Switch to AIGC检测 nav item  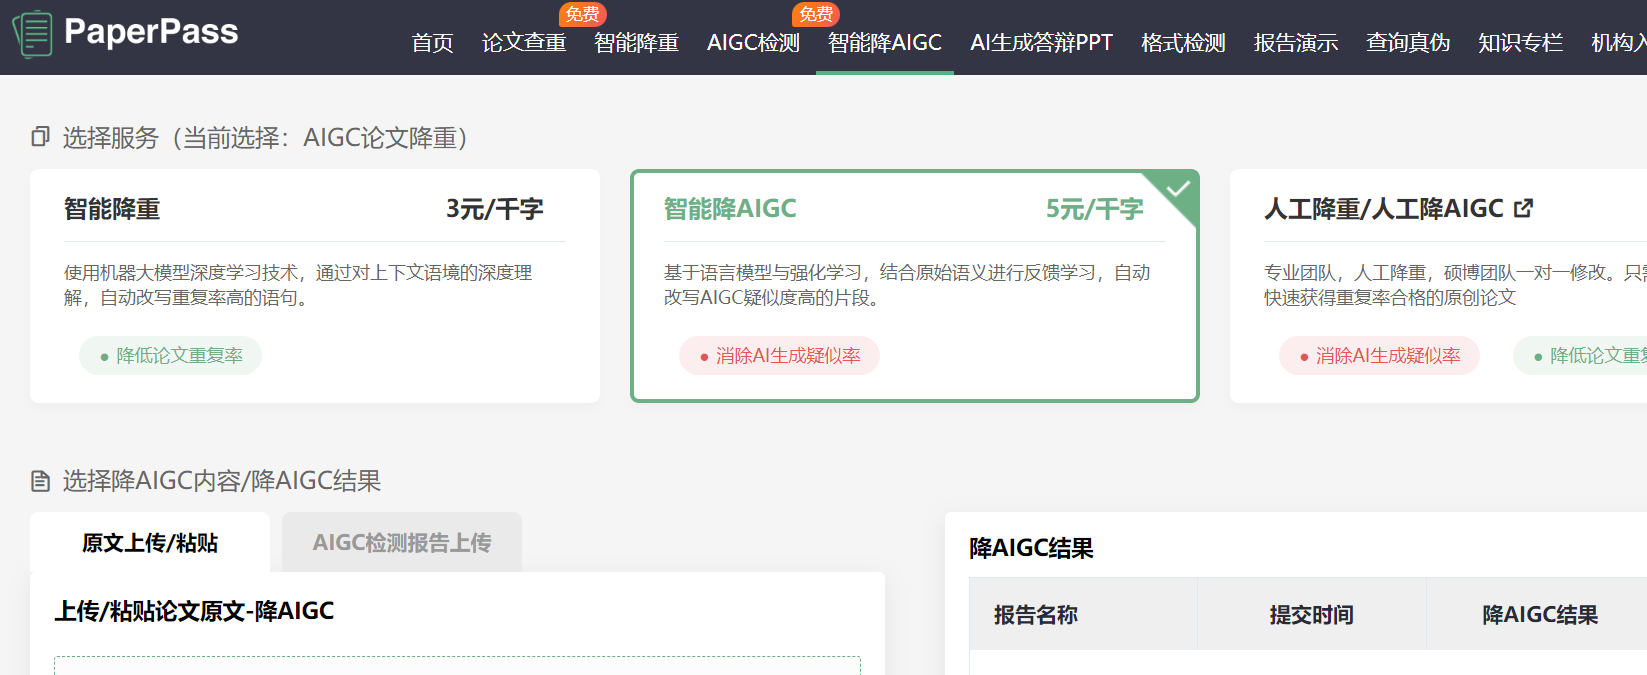(x=753, y=43)
